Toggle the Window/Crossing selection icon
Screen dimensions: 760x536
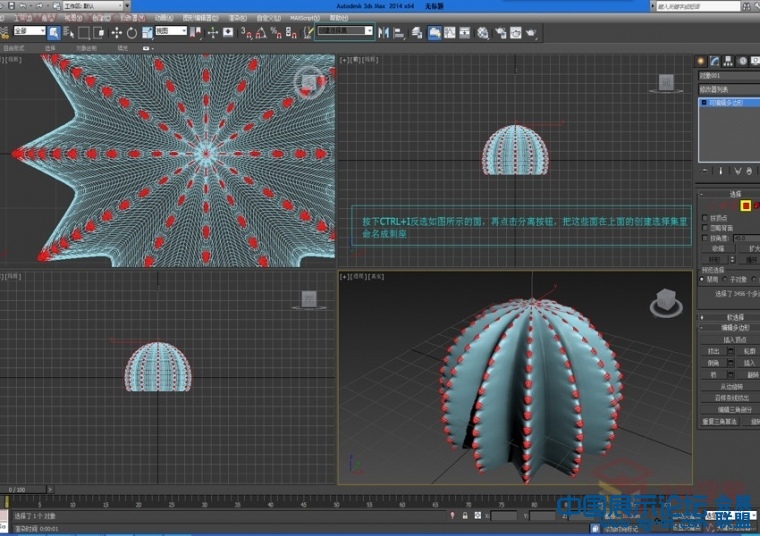99,33
